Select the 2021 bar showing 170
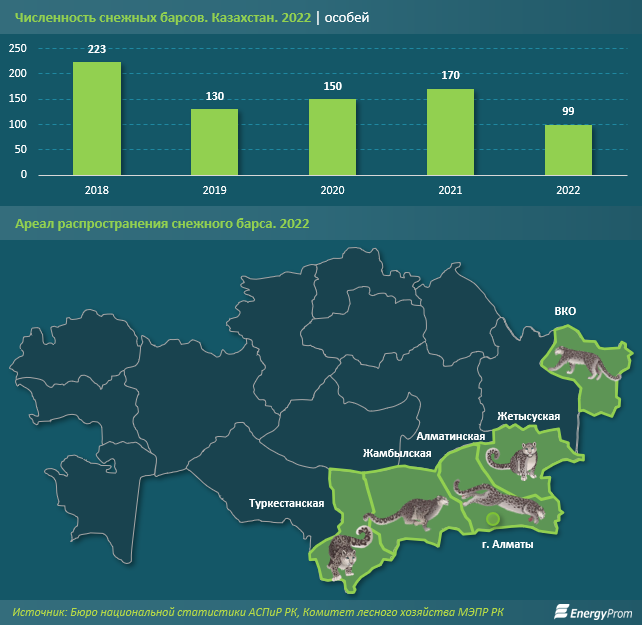 tap(450, 132)
